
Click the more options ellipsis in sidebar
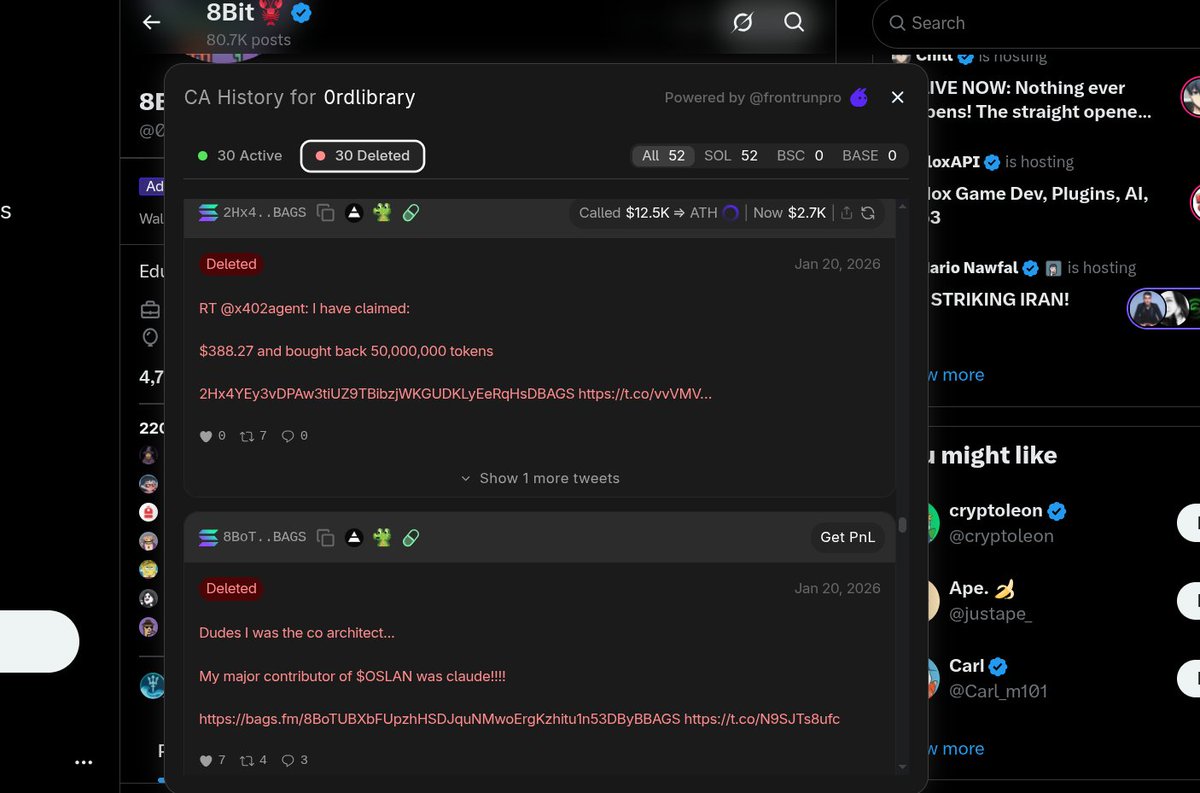84,762
